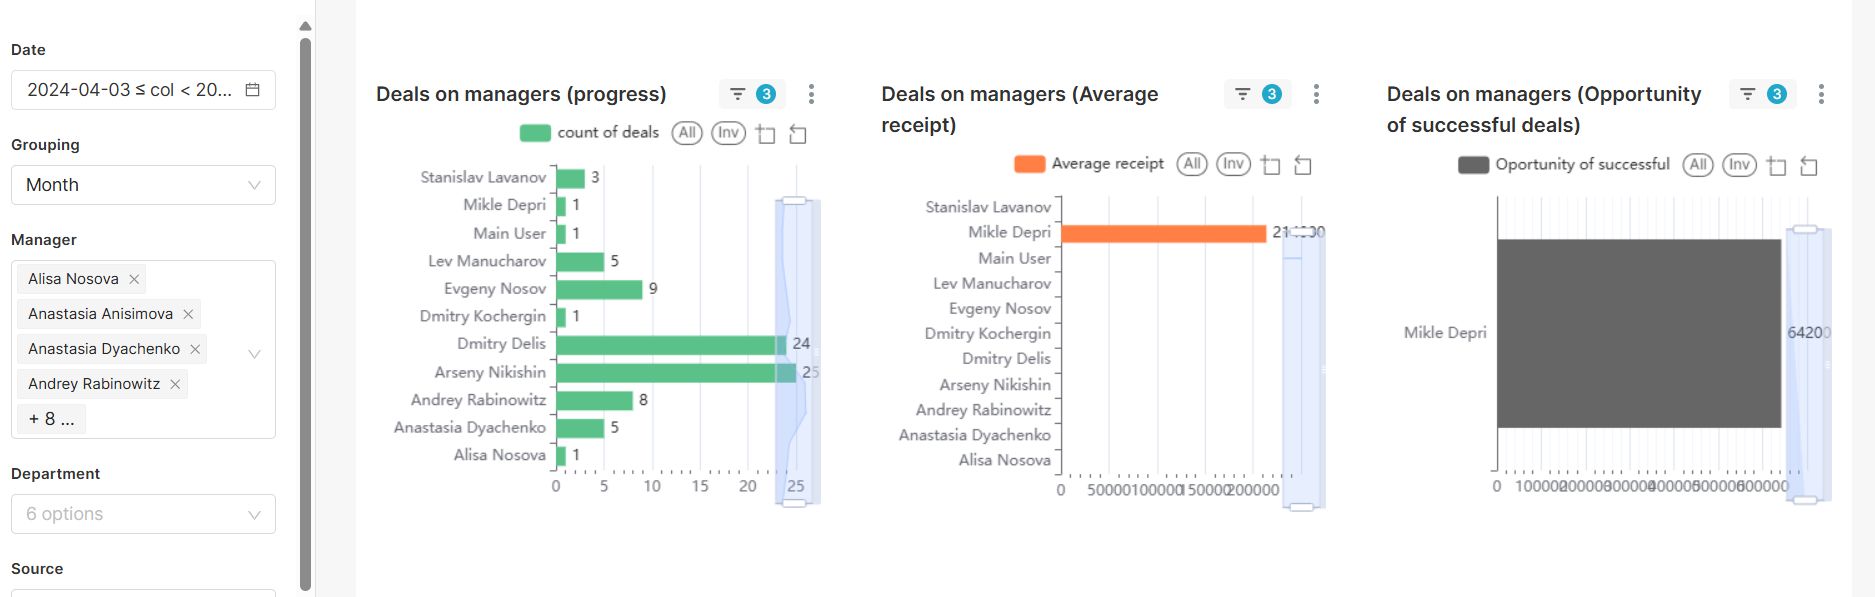Viewport: 1875px width, 597px height.
Task: Remove Andrey Rabinowitz manager tag
Action: pos(175,384)
